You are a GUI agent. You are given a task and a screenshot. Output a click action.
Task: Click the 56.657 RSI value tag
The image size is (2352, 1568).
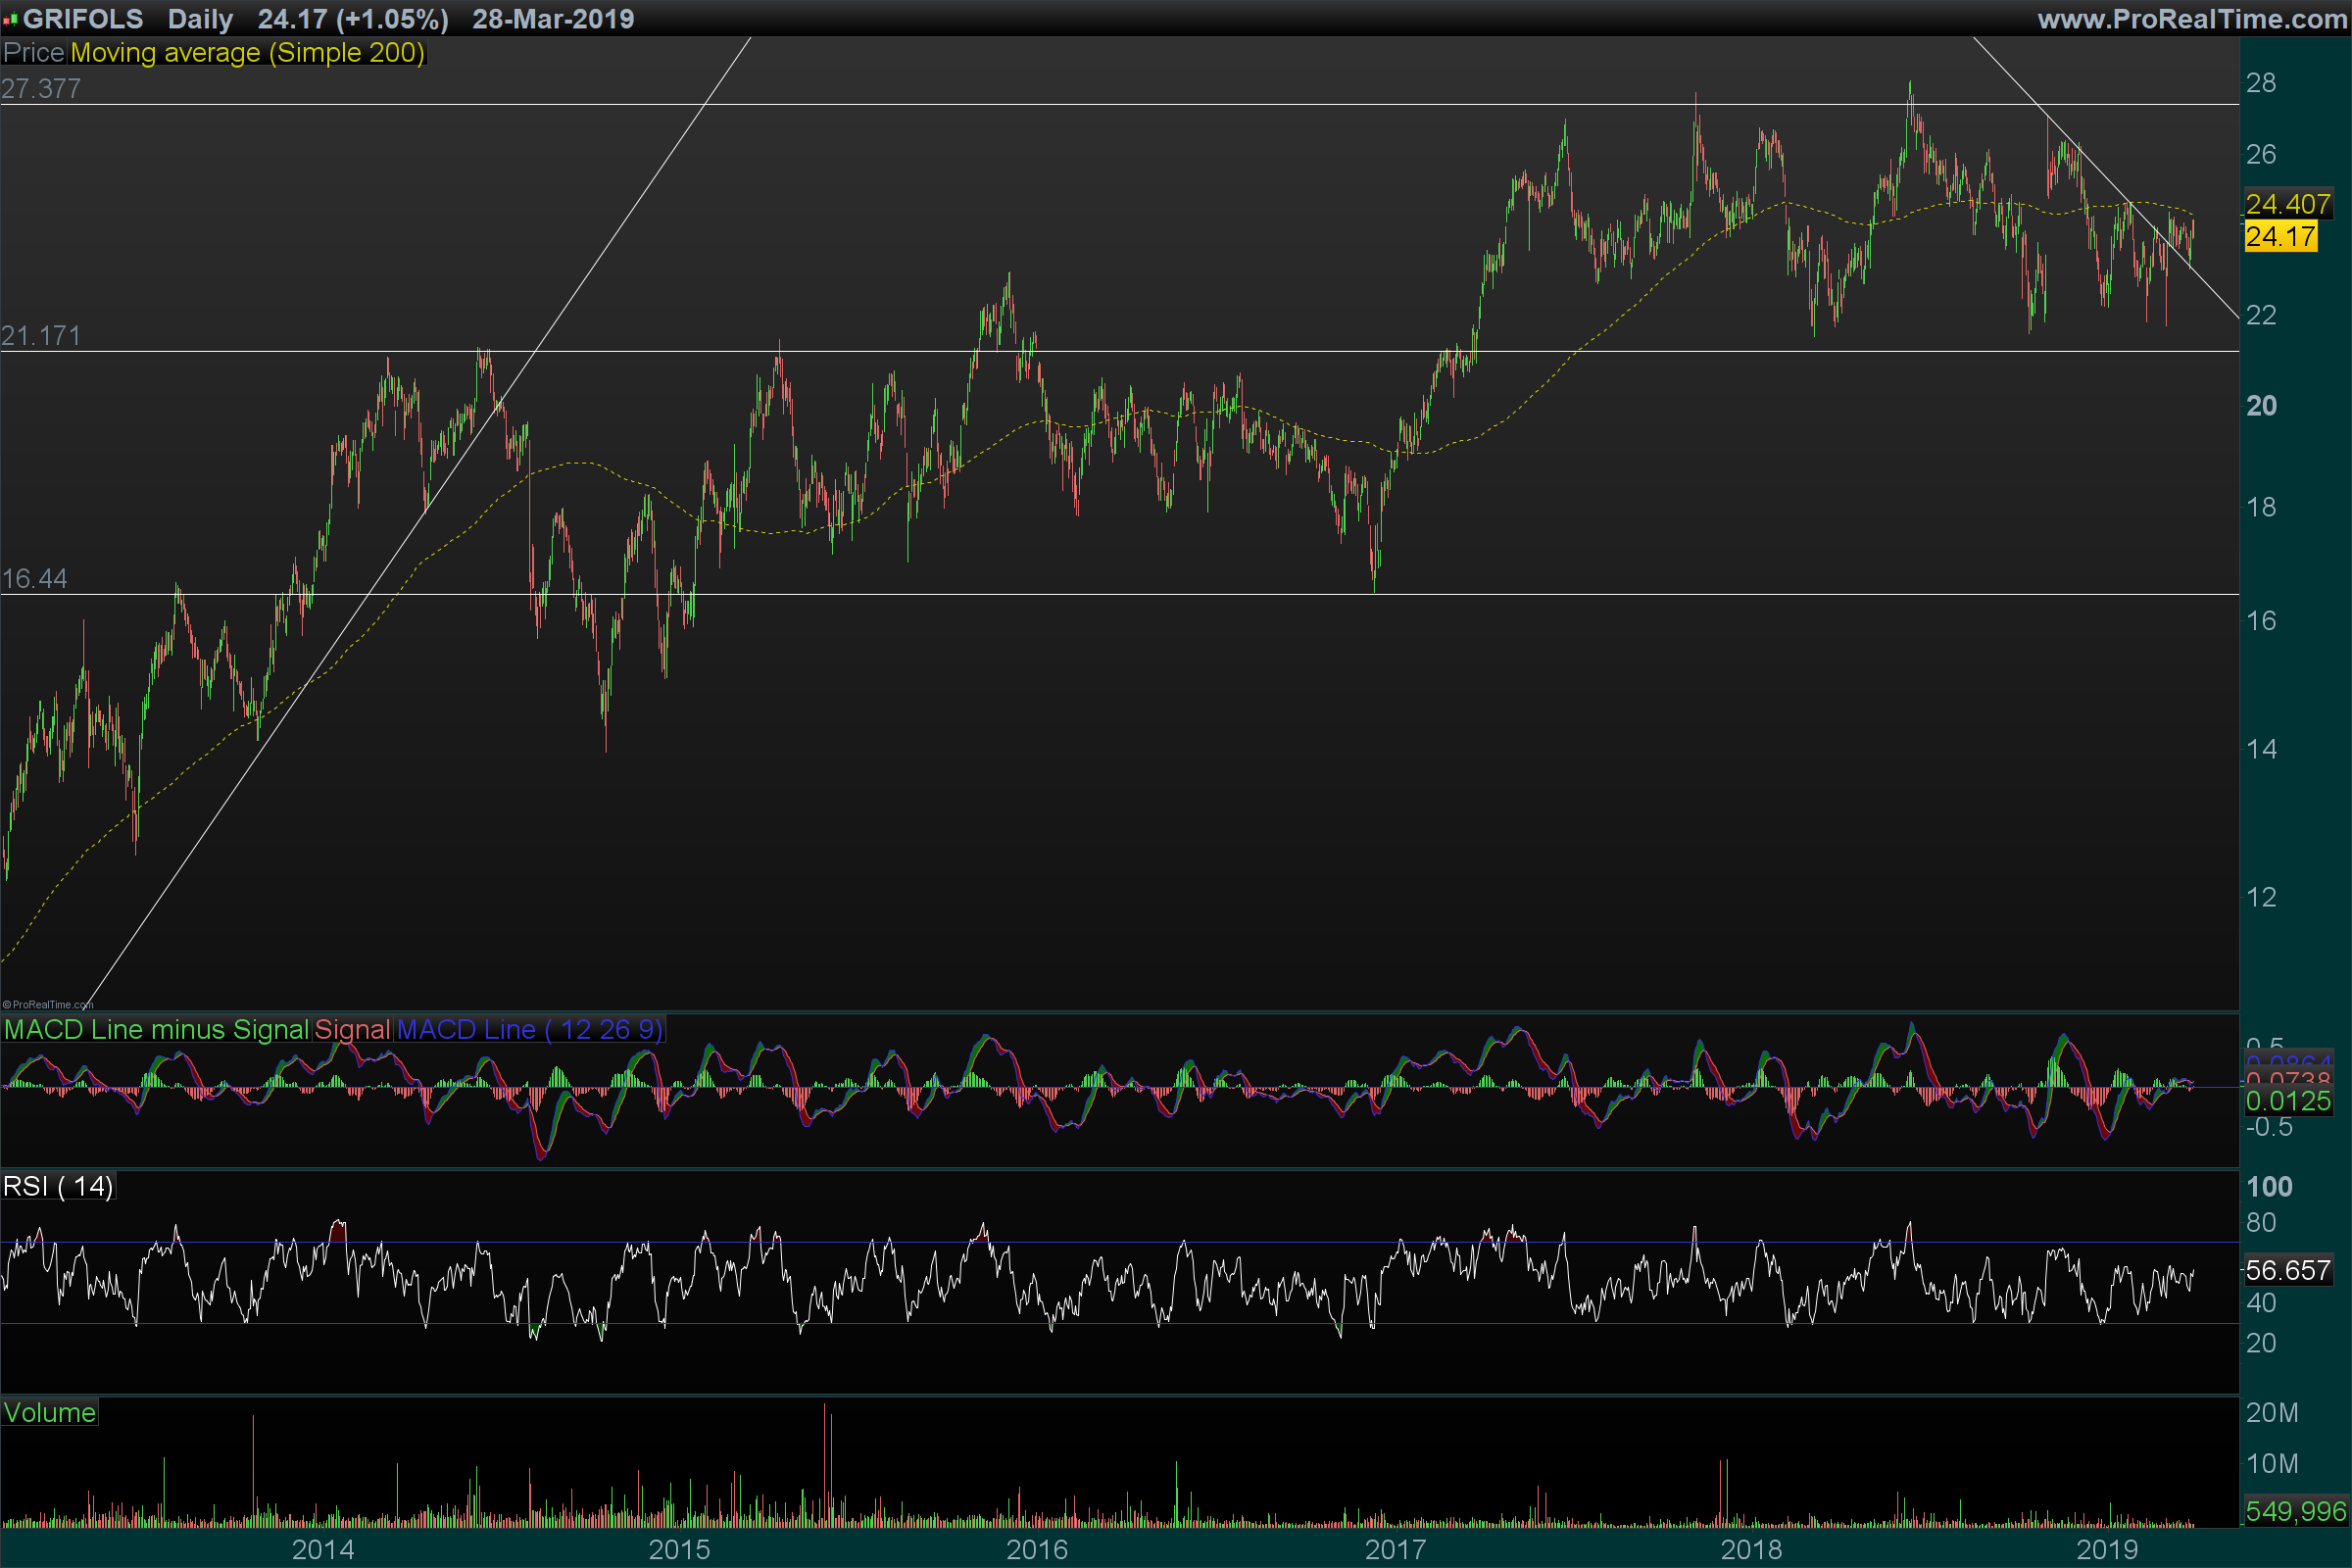(2287, 1270)
